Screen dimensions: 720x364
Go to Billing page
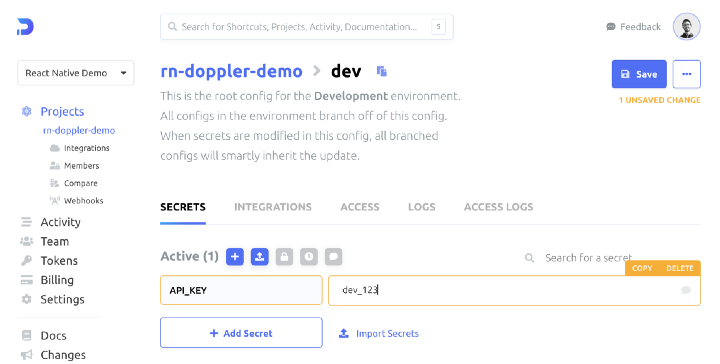(57, 280)
